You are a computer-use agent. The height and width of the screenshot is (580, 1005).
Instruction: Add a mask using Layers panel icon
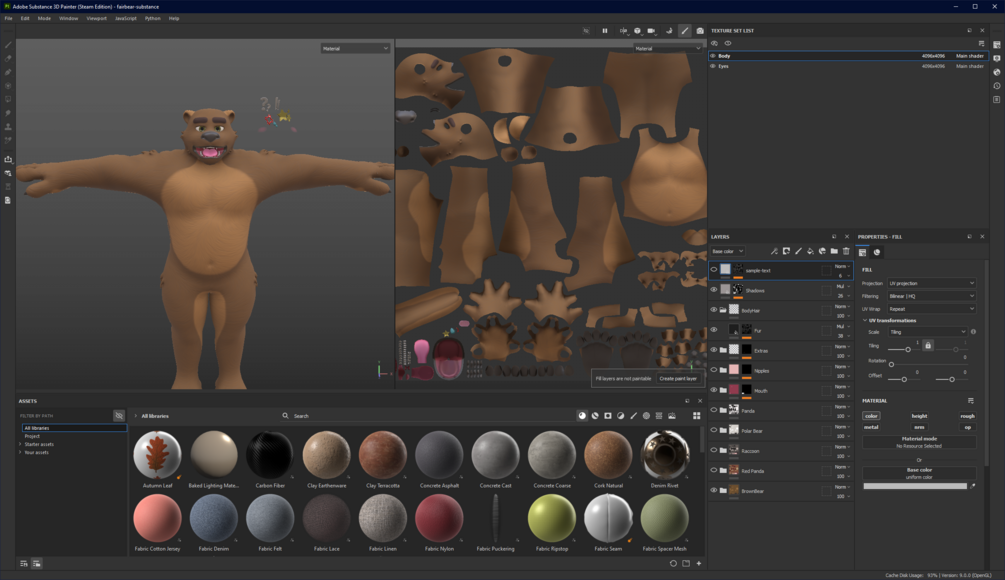click(x=786, y=251)
